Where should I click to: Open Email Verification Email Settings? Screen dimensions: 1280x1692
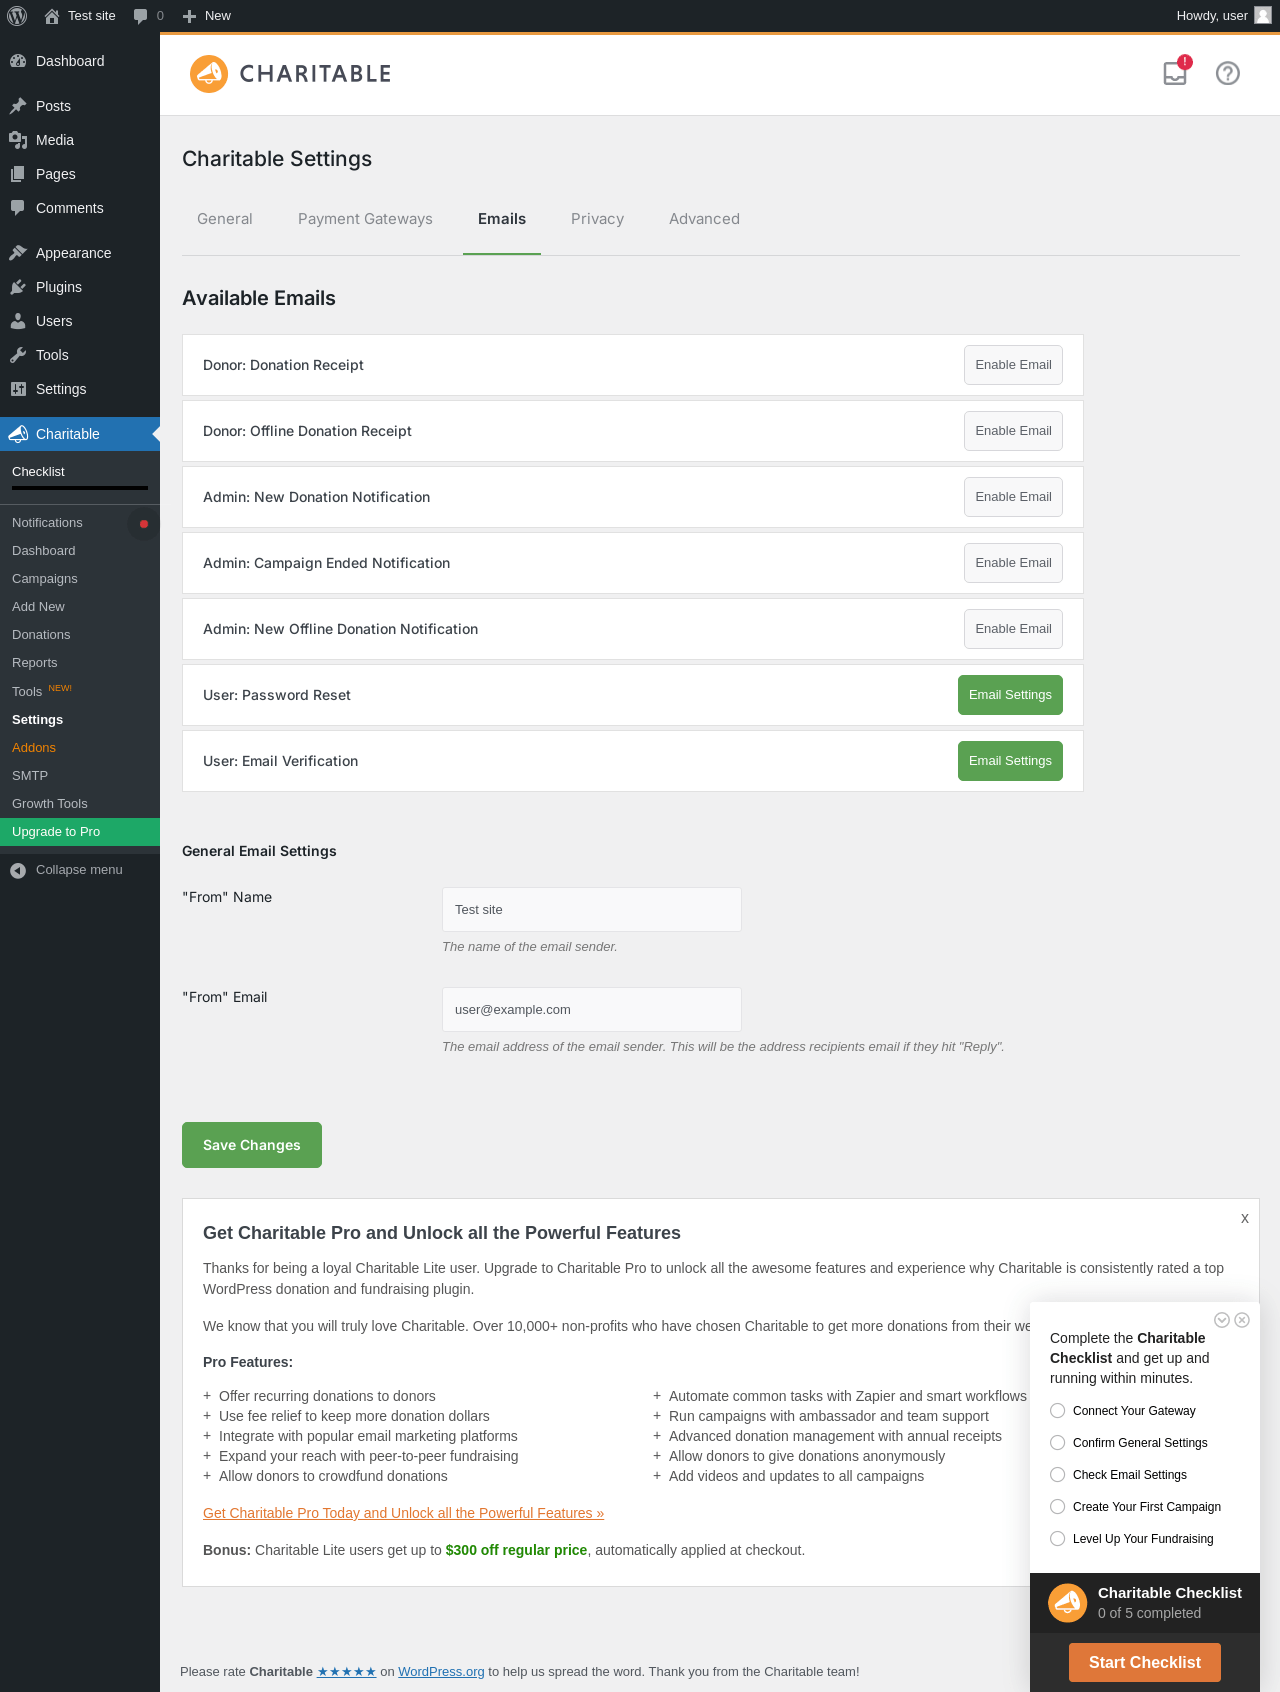tap(1010, 761)
